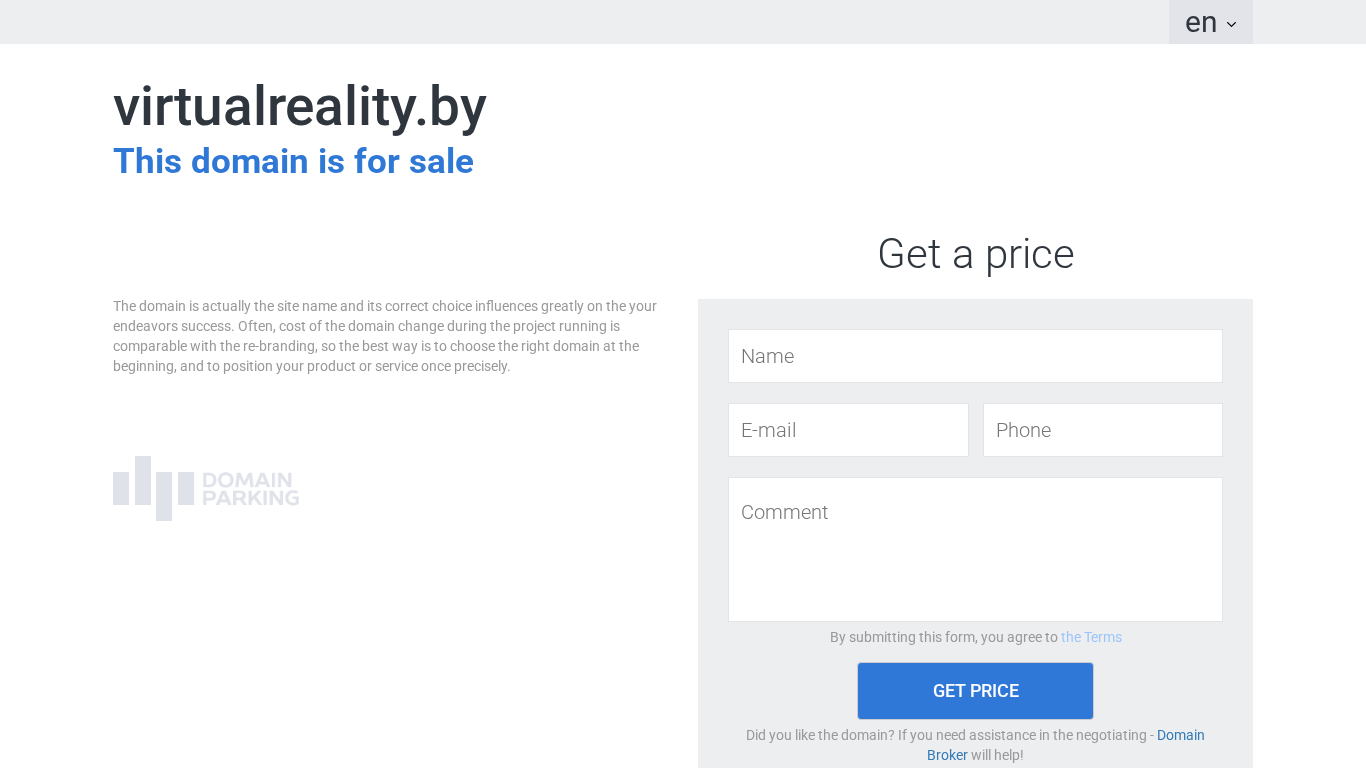This screenshot has width=1366, height=768.
Task: Open the "en" language dropdown
Action: coord(1209,22)
